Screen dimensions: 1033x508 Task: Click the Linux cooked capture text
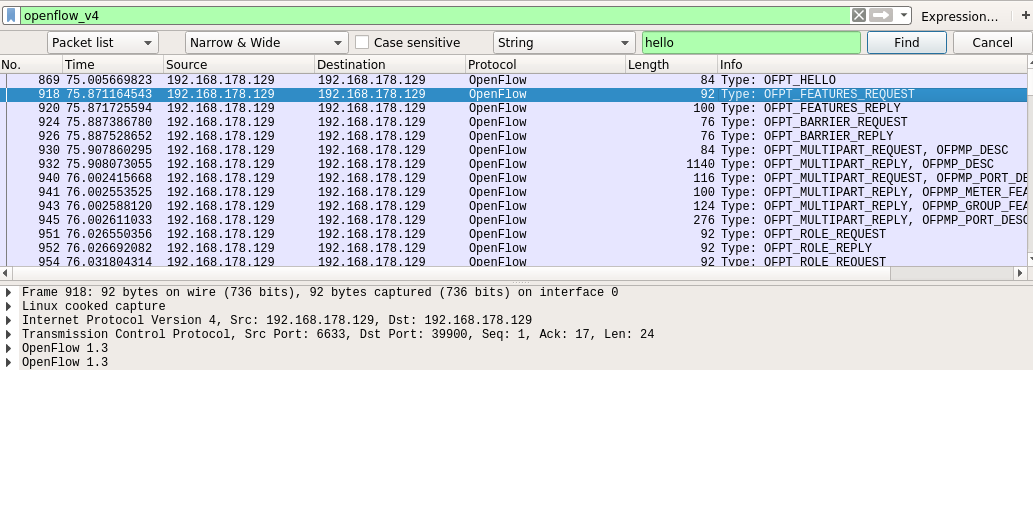tap(94, 306)
